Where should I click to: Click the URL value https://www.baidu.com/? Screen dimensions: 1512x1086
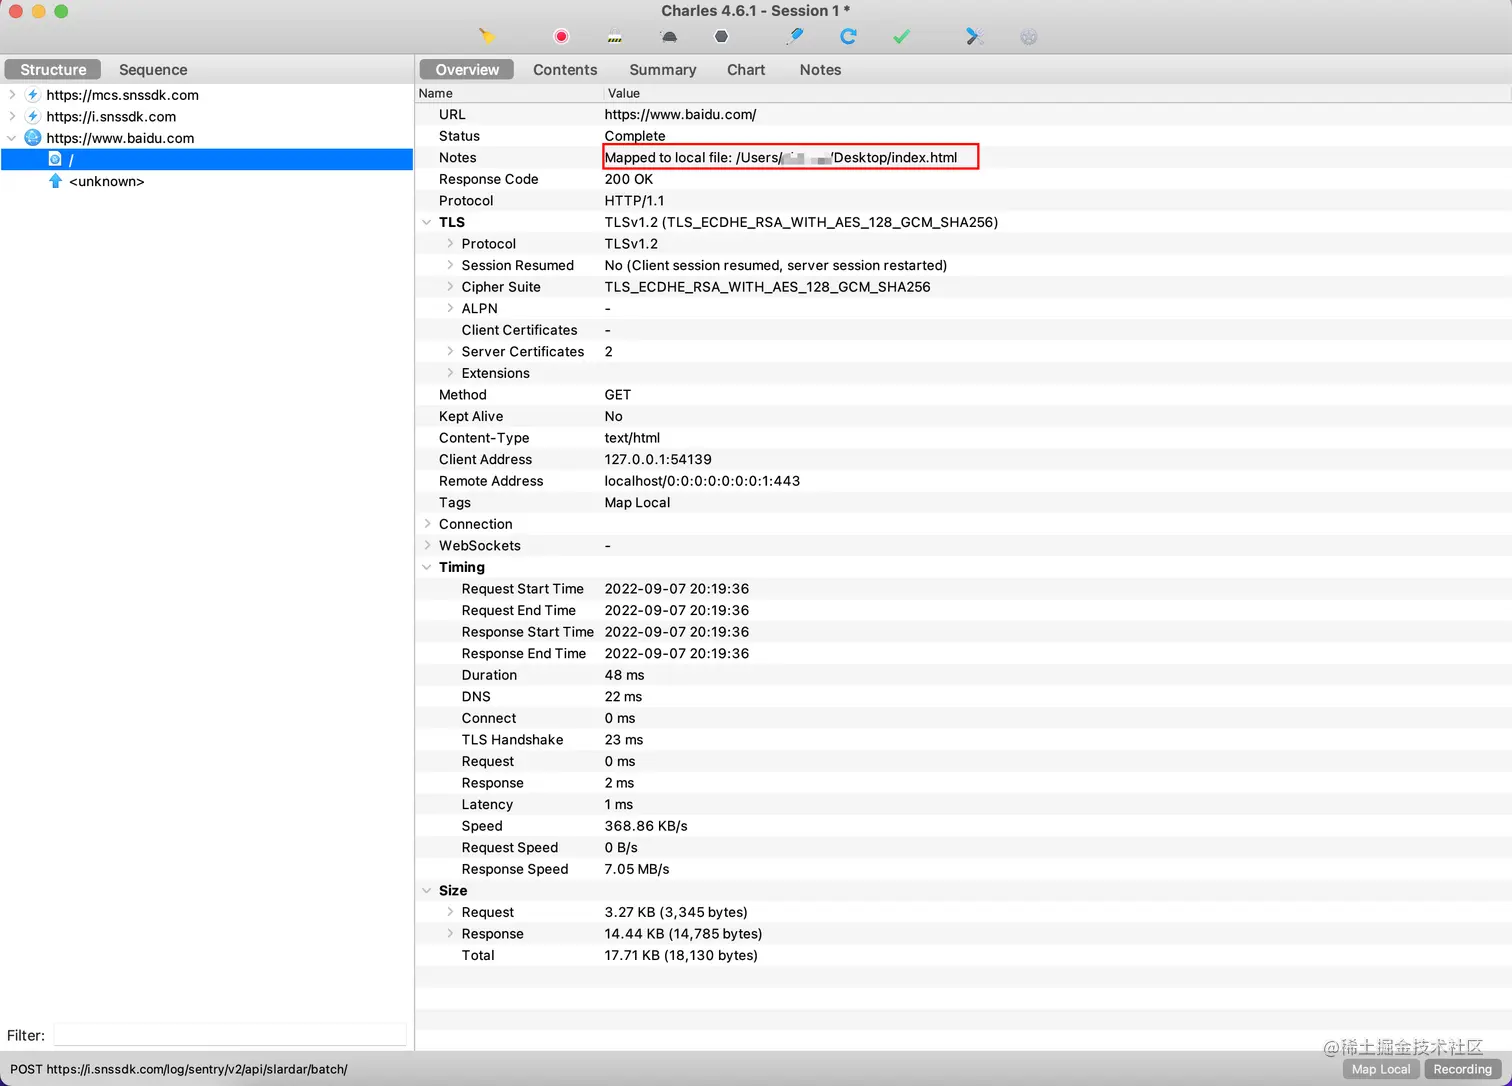coord(680,114)
